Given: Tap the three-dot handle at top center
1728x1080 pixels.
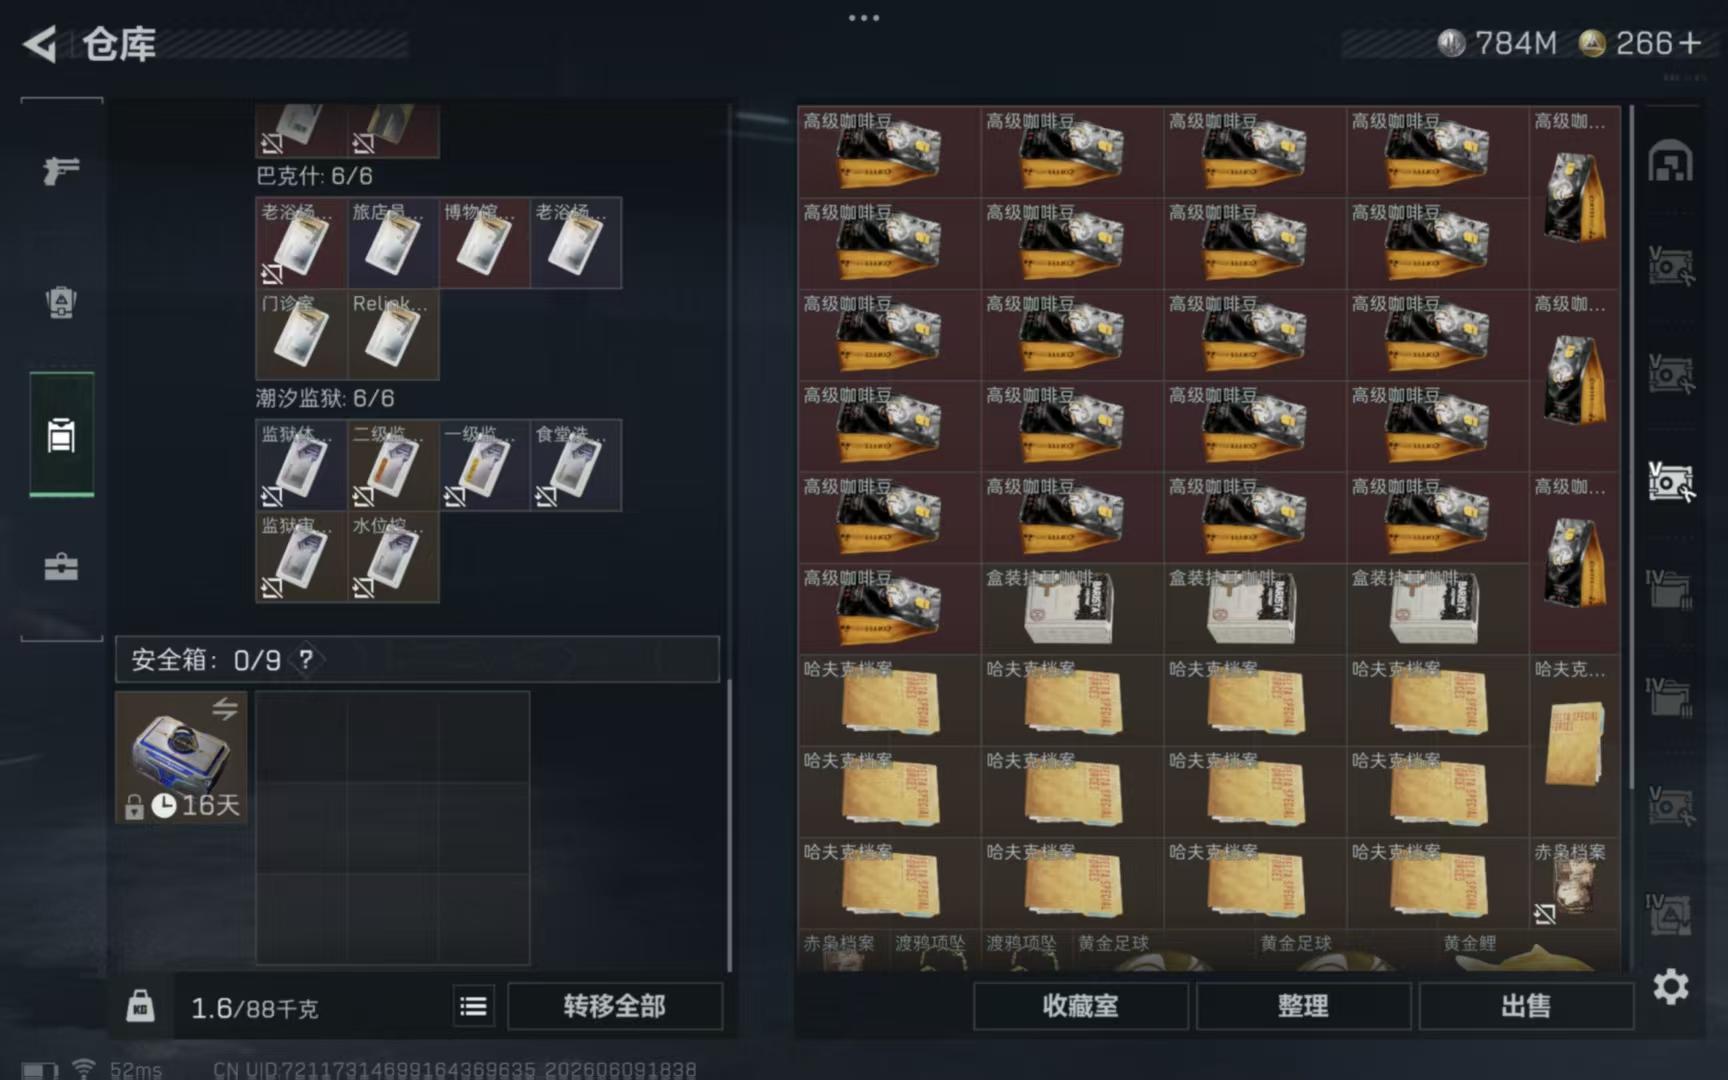Looking at the screenshot, I should point(863,17).
